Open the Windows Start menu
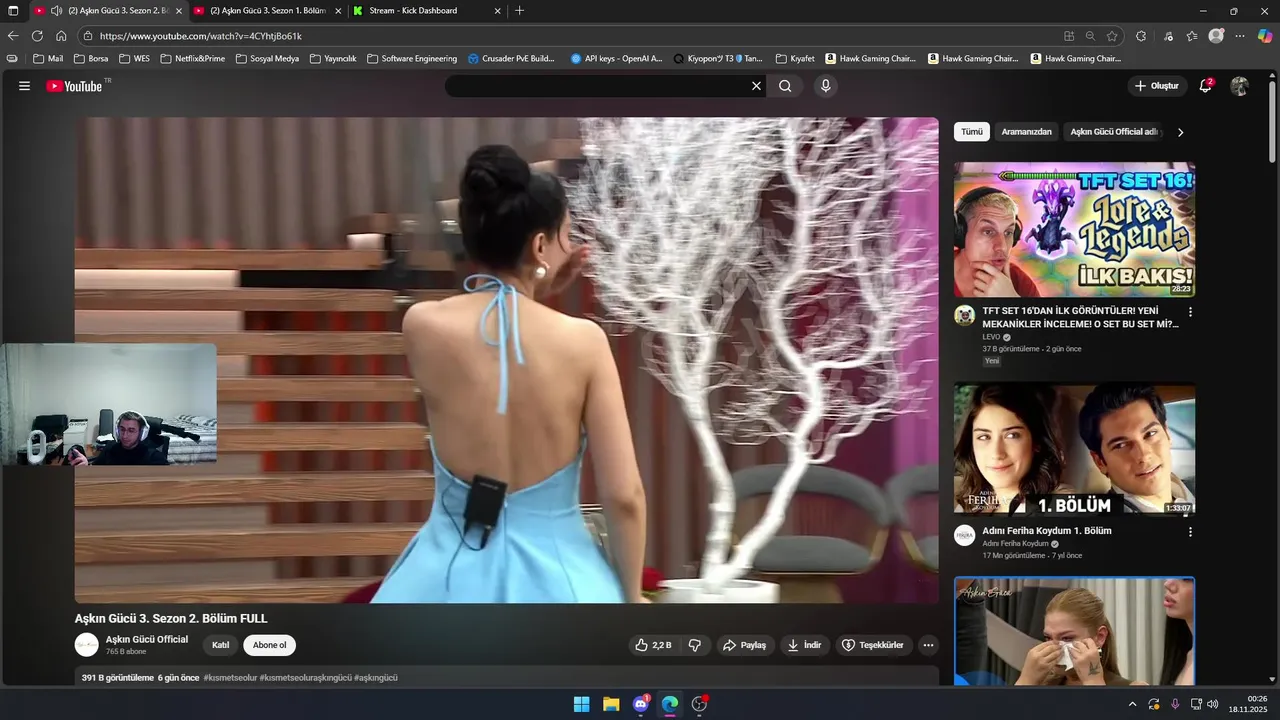The width and height of the screenshot is (1280, 720). click(x=581, y=704)
